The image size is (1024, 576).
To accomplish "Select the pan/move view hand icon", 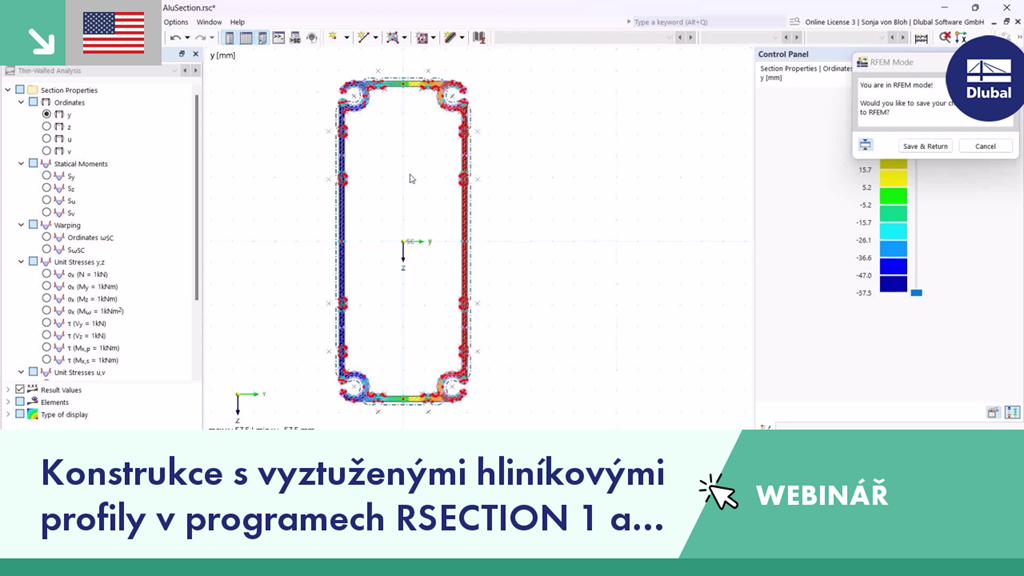I will click(x=312, y=37).
